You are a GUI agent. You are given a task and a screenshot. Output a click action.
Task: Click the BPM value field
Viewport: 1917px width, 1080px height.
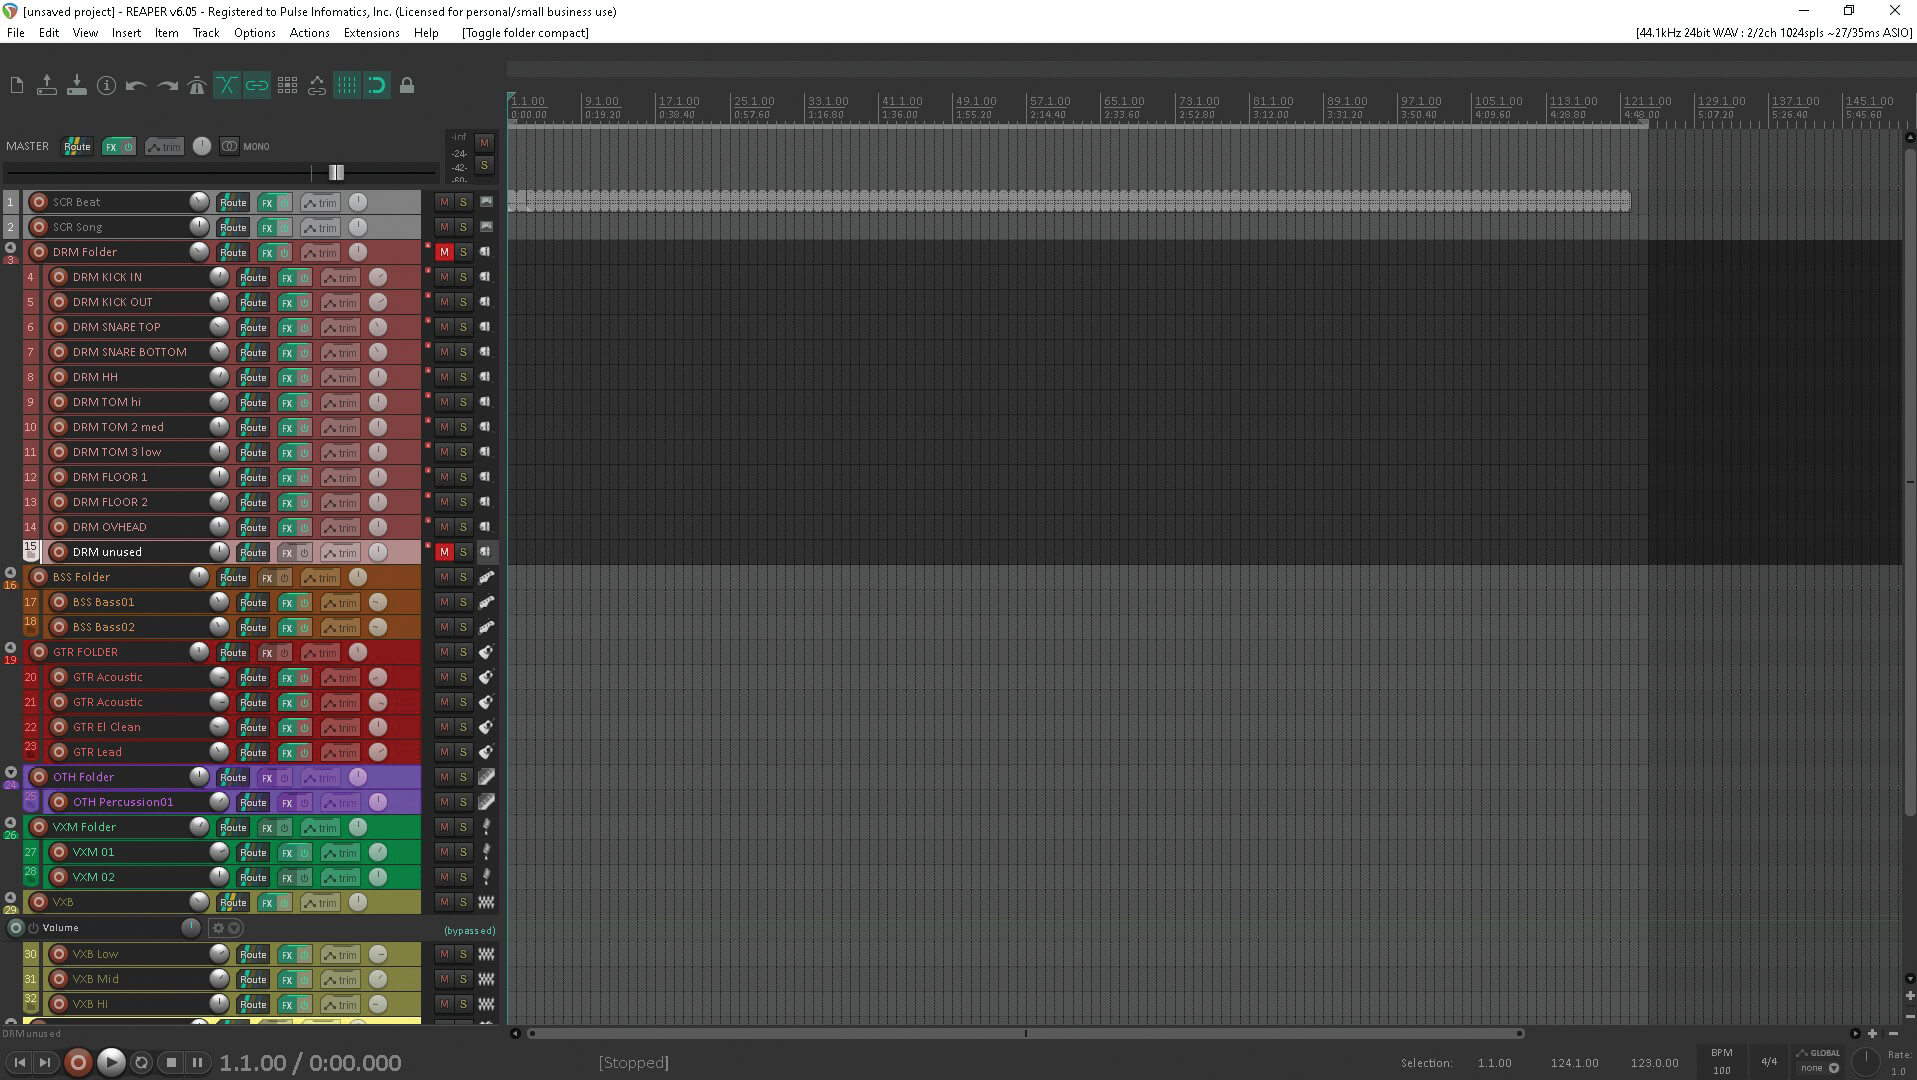tap(1721, 1070)
